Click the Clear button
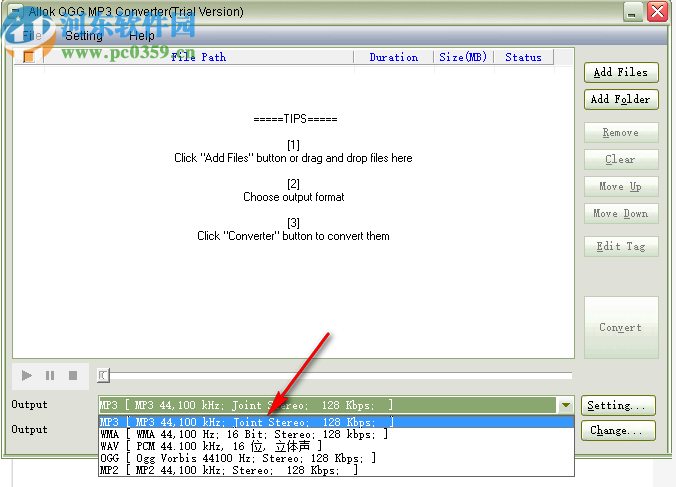The width and height of the screenshot is (676, 487). 621,159
